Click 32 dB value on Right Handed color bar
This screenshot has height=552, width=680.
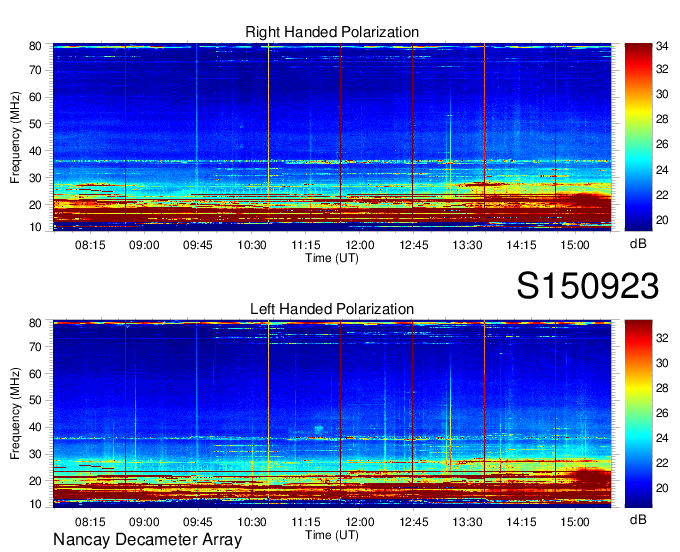pos(662,69)
